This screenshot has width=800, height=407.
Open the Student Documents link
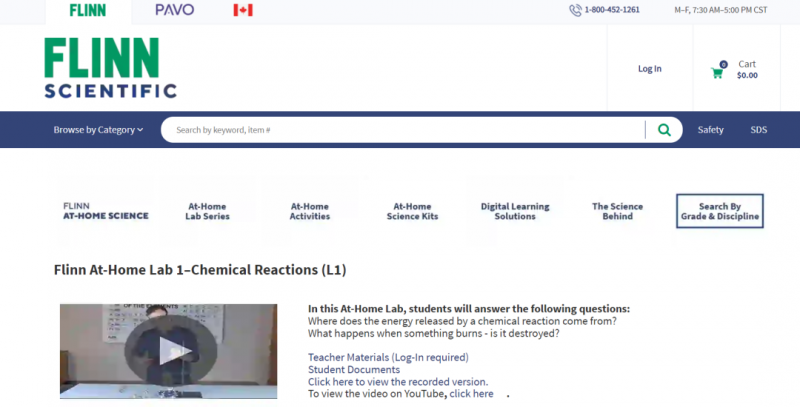pyautogui.click(x=354, y=369)
